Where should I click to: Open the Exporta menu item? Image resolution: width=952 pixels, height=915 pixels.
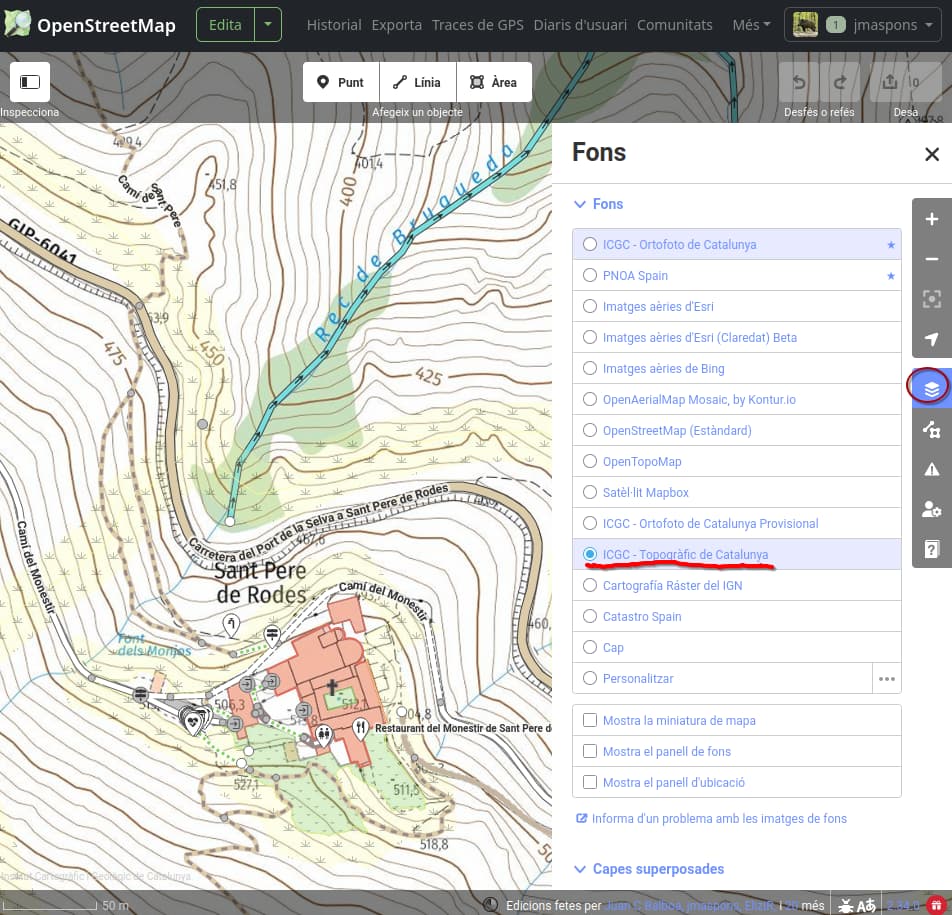(396, 25)
